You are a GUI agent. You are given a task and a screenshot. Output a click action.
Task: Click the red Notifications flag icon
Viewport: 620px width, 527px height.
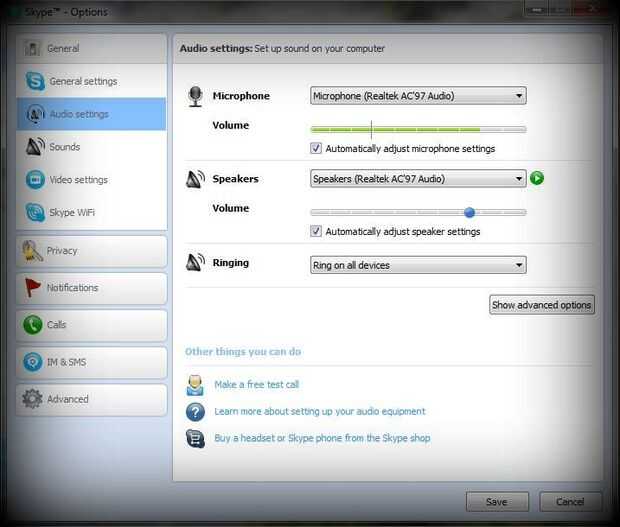point(32,287)
